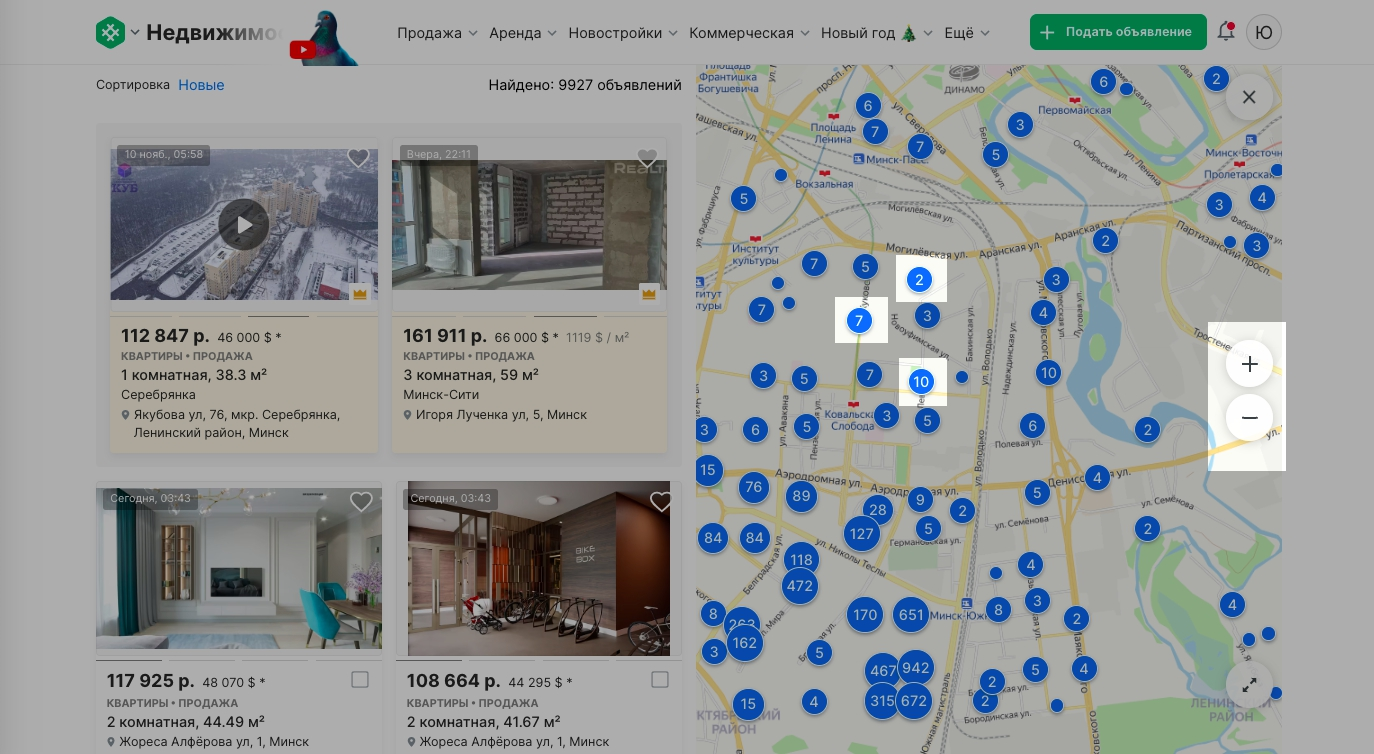Click the title "1 комнатная, 38.3 м²"
This screenshot has height=754, width=1374.
(194, 375)
